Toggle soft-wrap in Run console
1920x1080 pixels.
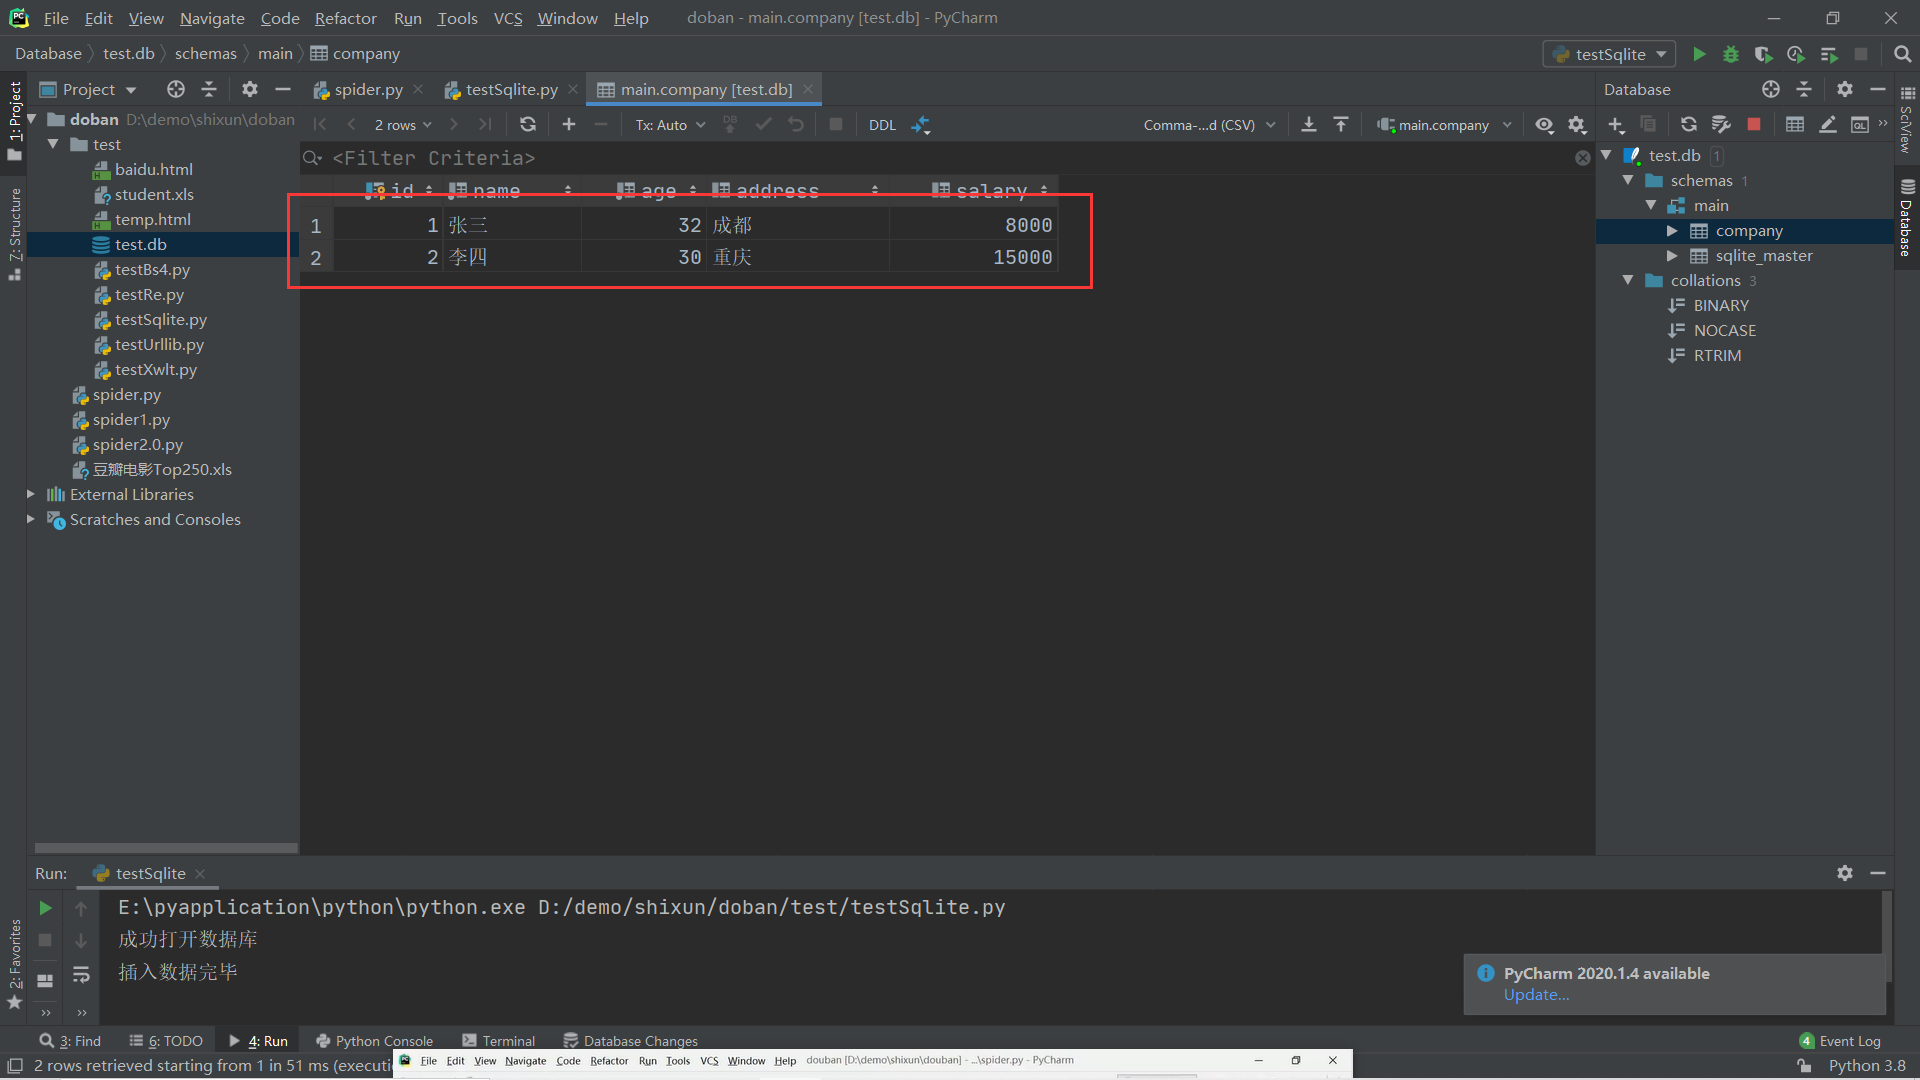pos(81,975)
